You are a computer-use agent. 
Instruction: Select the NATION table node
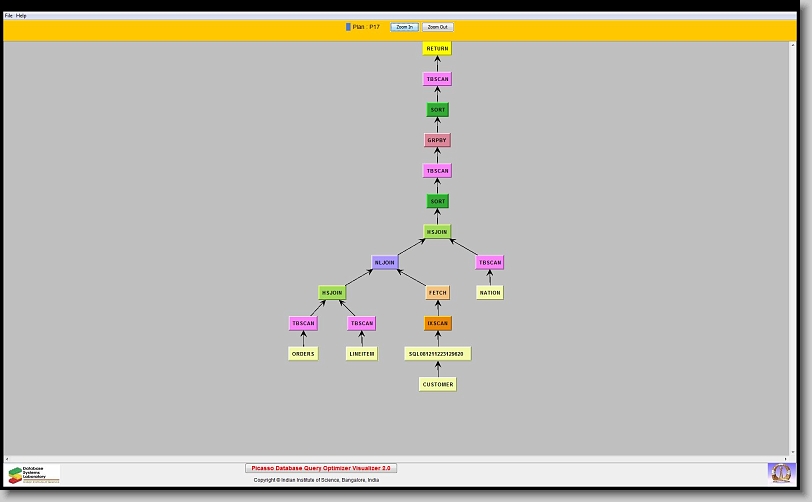tap(489, 293)
